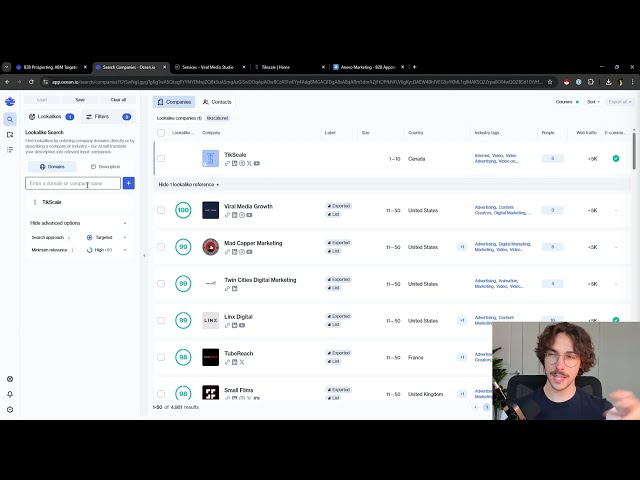Open the Search approach Targeted dropdown

[107, 238]
